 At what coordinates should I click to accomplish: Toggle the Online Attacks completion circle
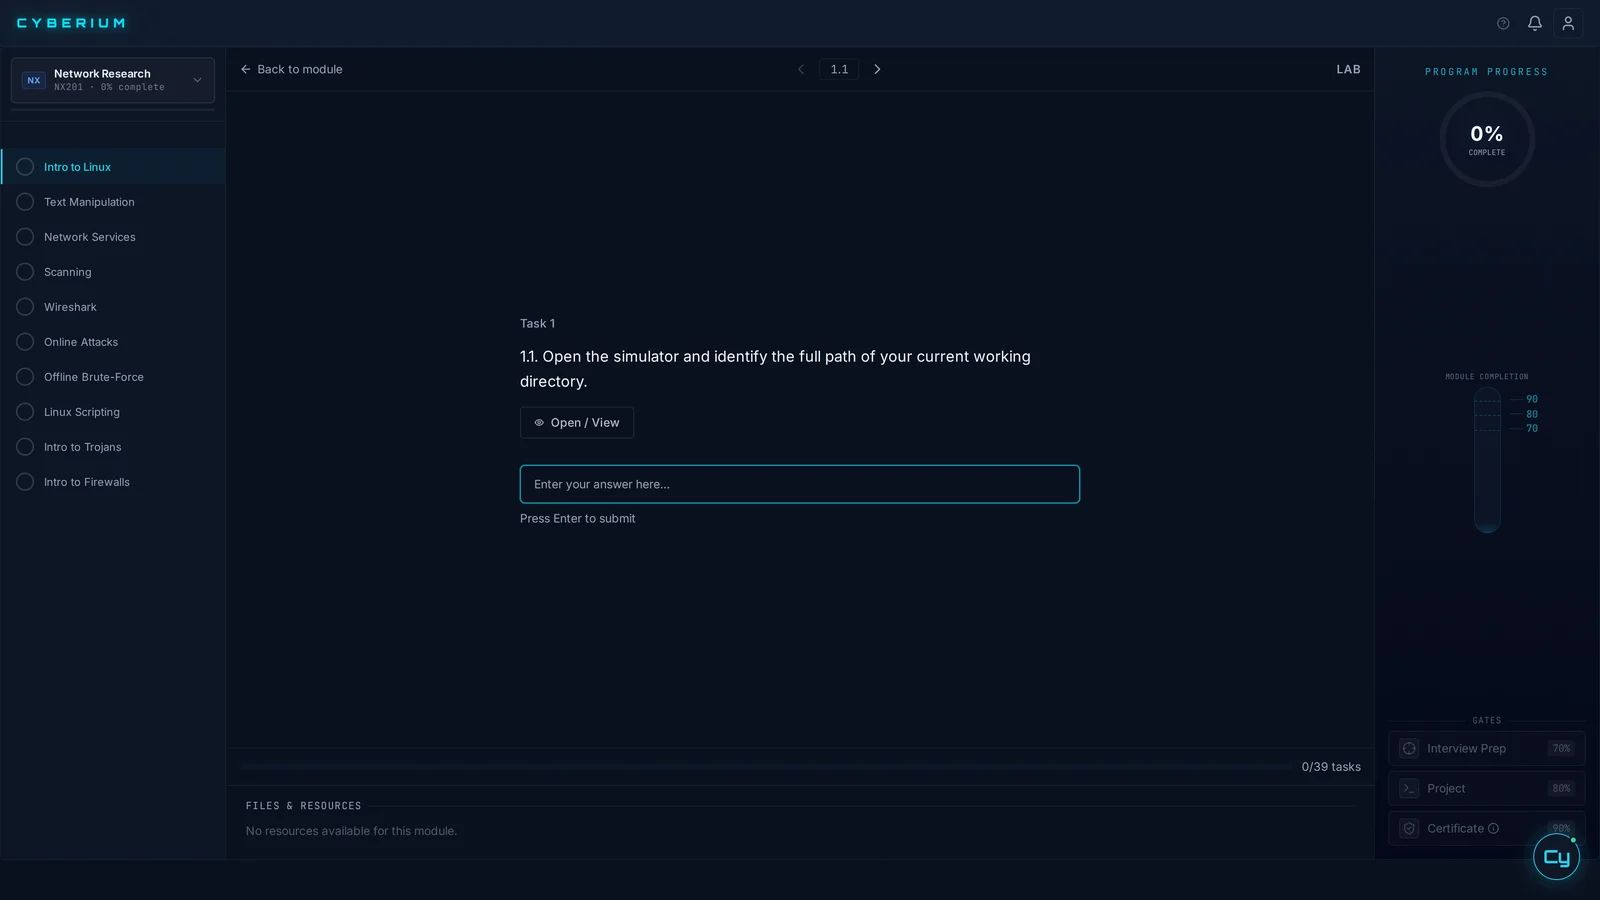click(x=25, y=342)
